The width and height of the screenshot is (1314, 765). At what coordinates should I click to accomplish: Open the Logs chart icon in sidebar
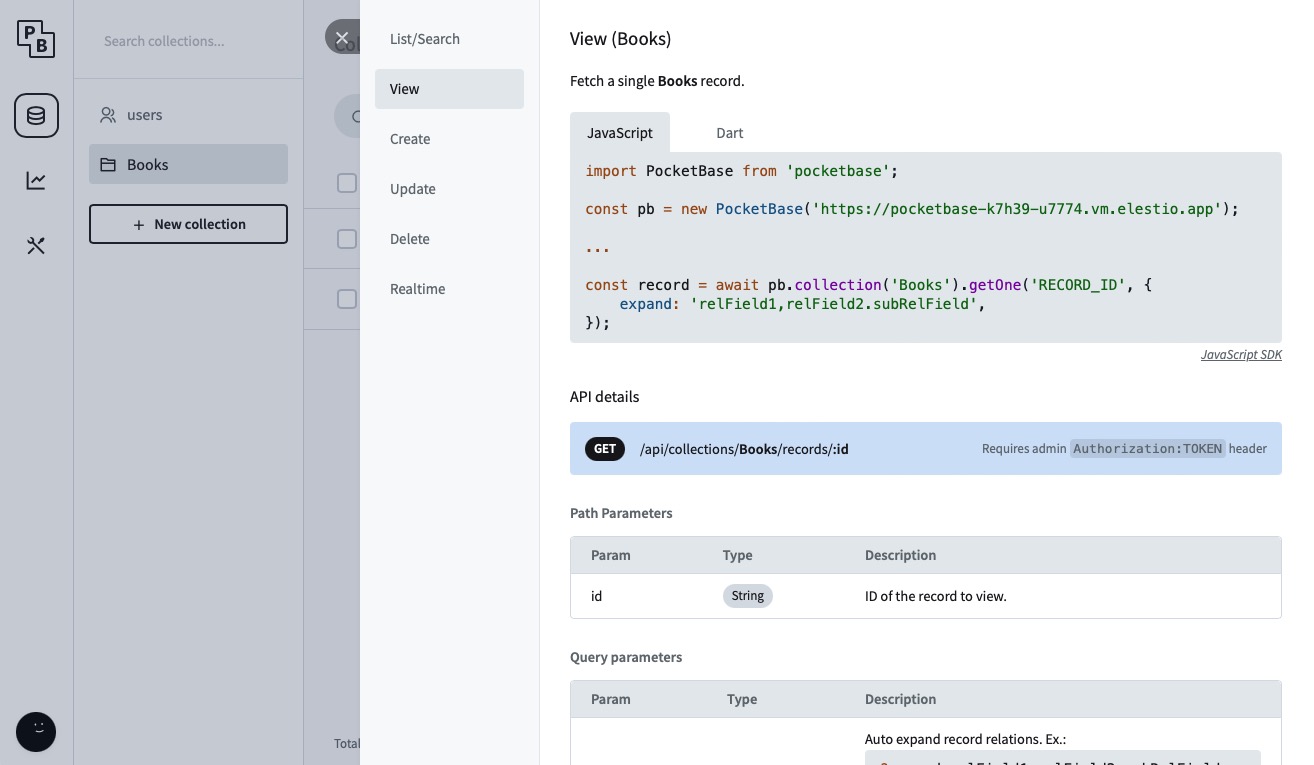[36, 180]
